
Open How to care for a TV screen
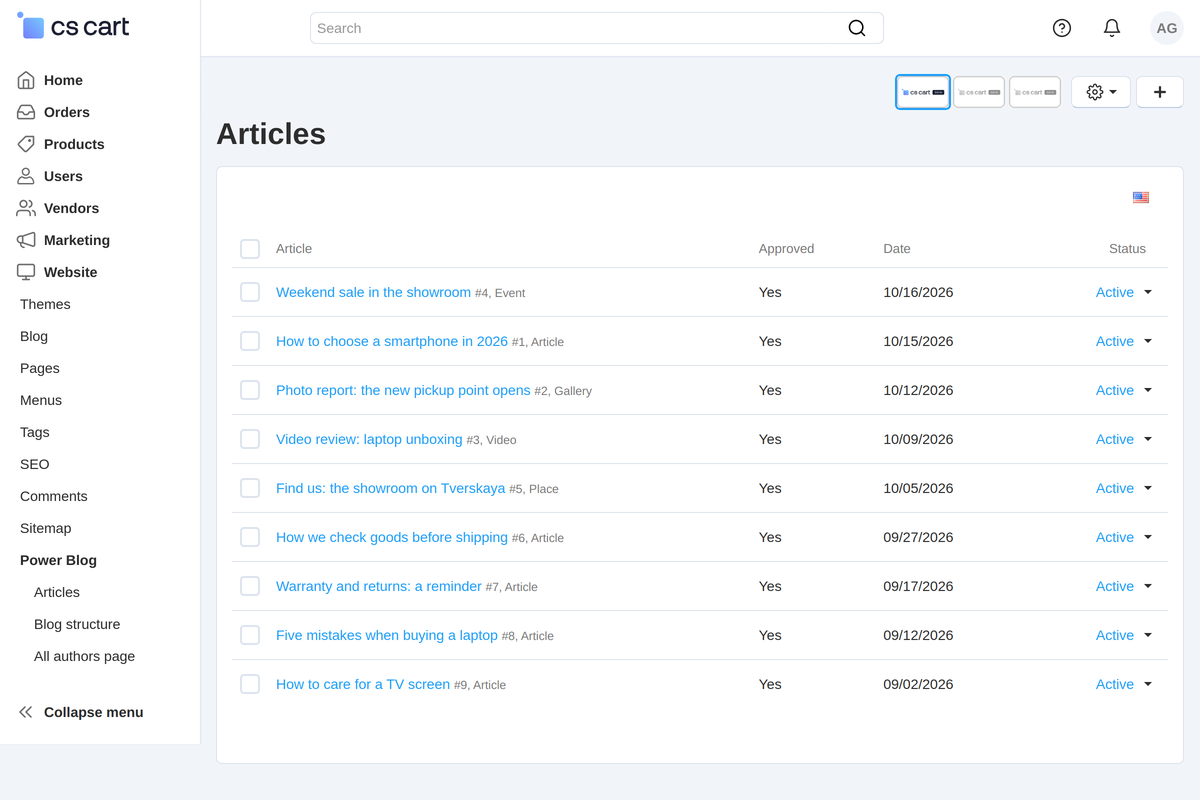[x=363, y=684]
